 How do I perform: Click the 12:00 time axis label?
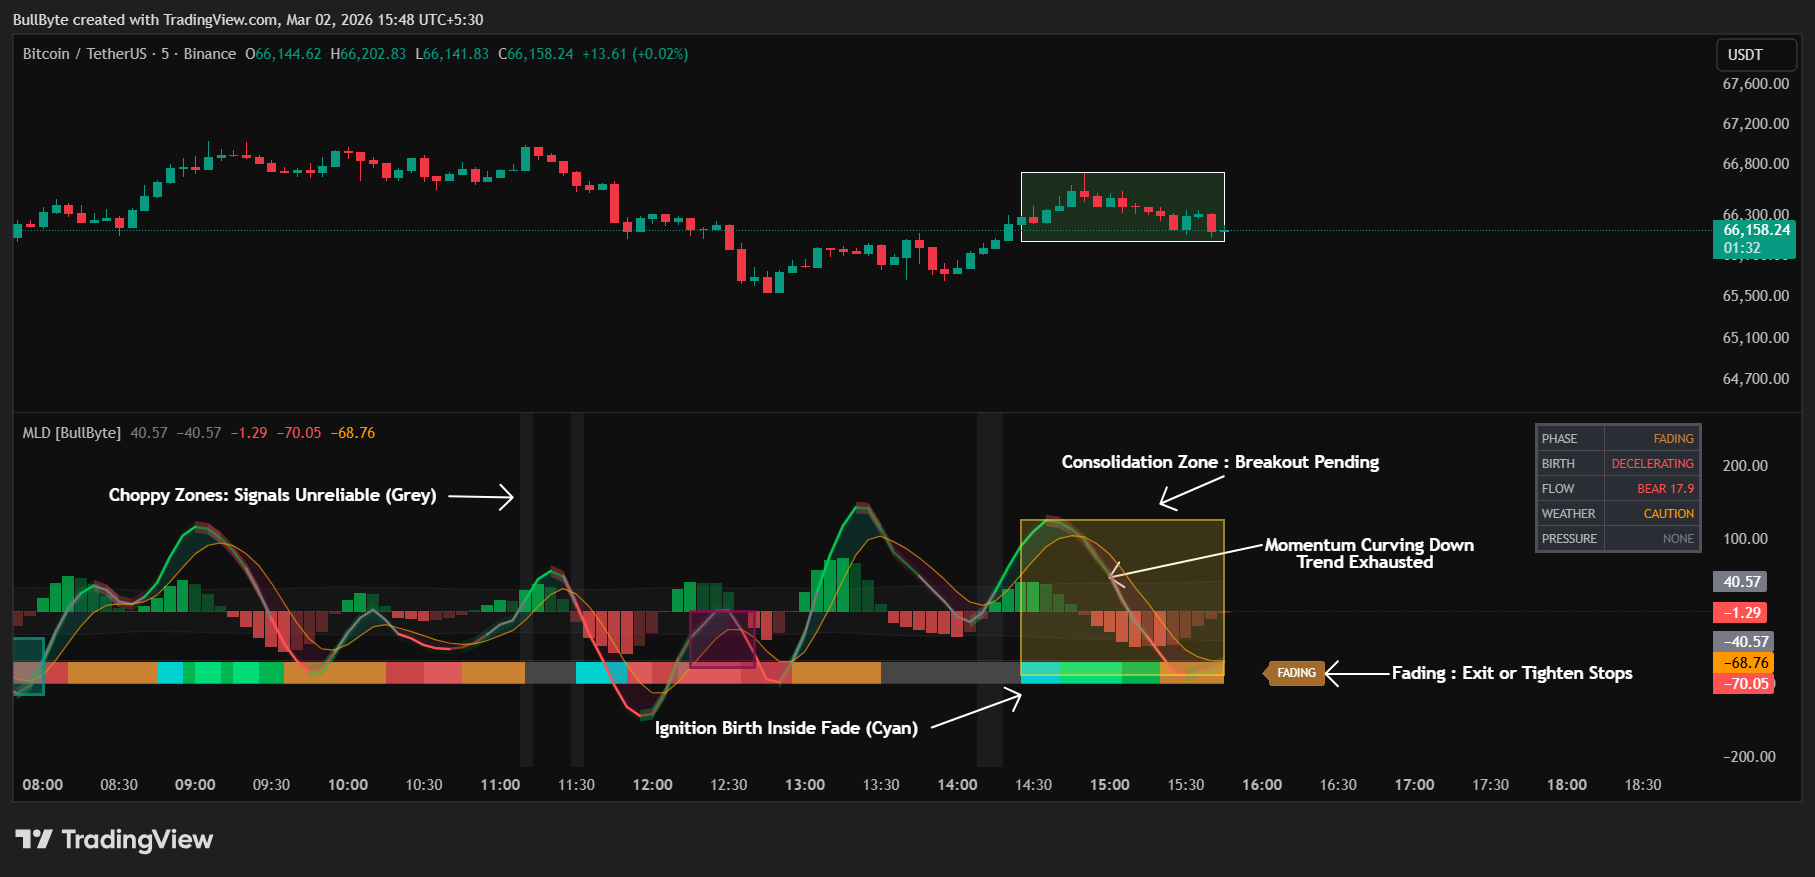coord(652,785)
